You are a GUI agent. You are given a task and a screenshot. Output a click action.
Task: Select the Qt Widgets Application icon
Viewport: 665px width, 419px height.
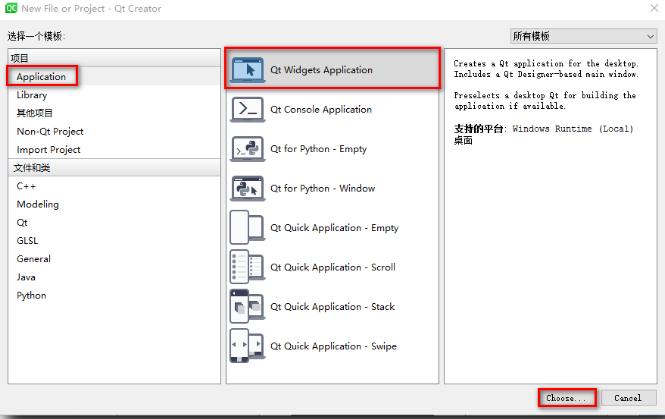pos(248,70)
